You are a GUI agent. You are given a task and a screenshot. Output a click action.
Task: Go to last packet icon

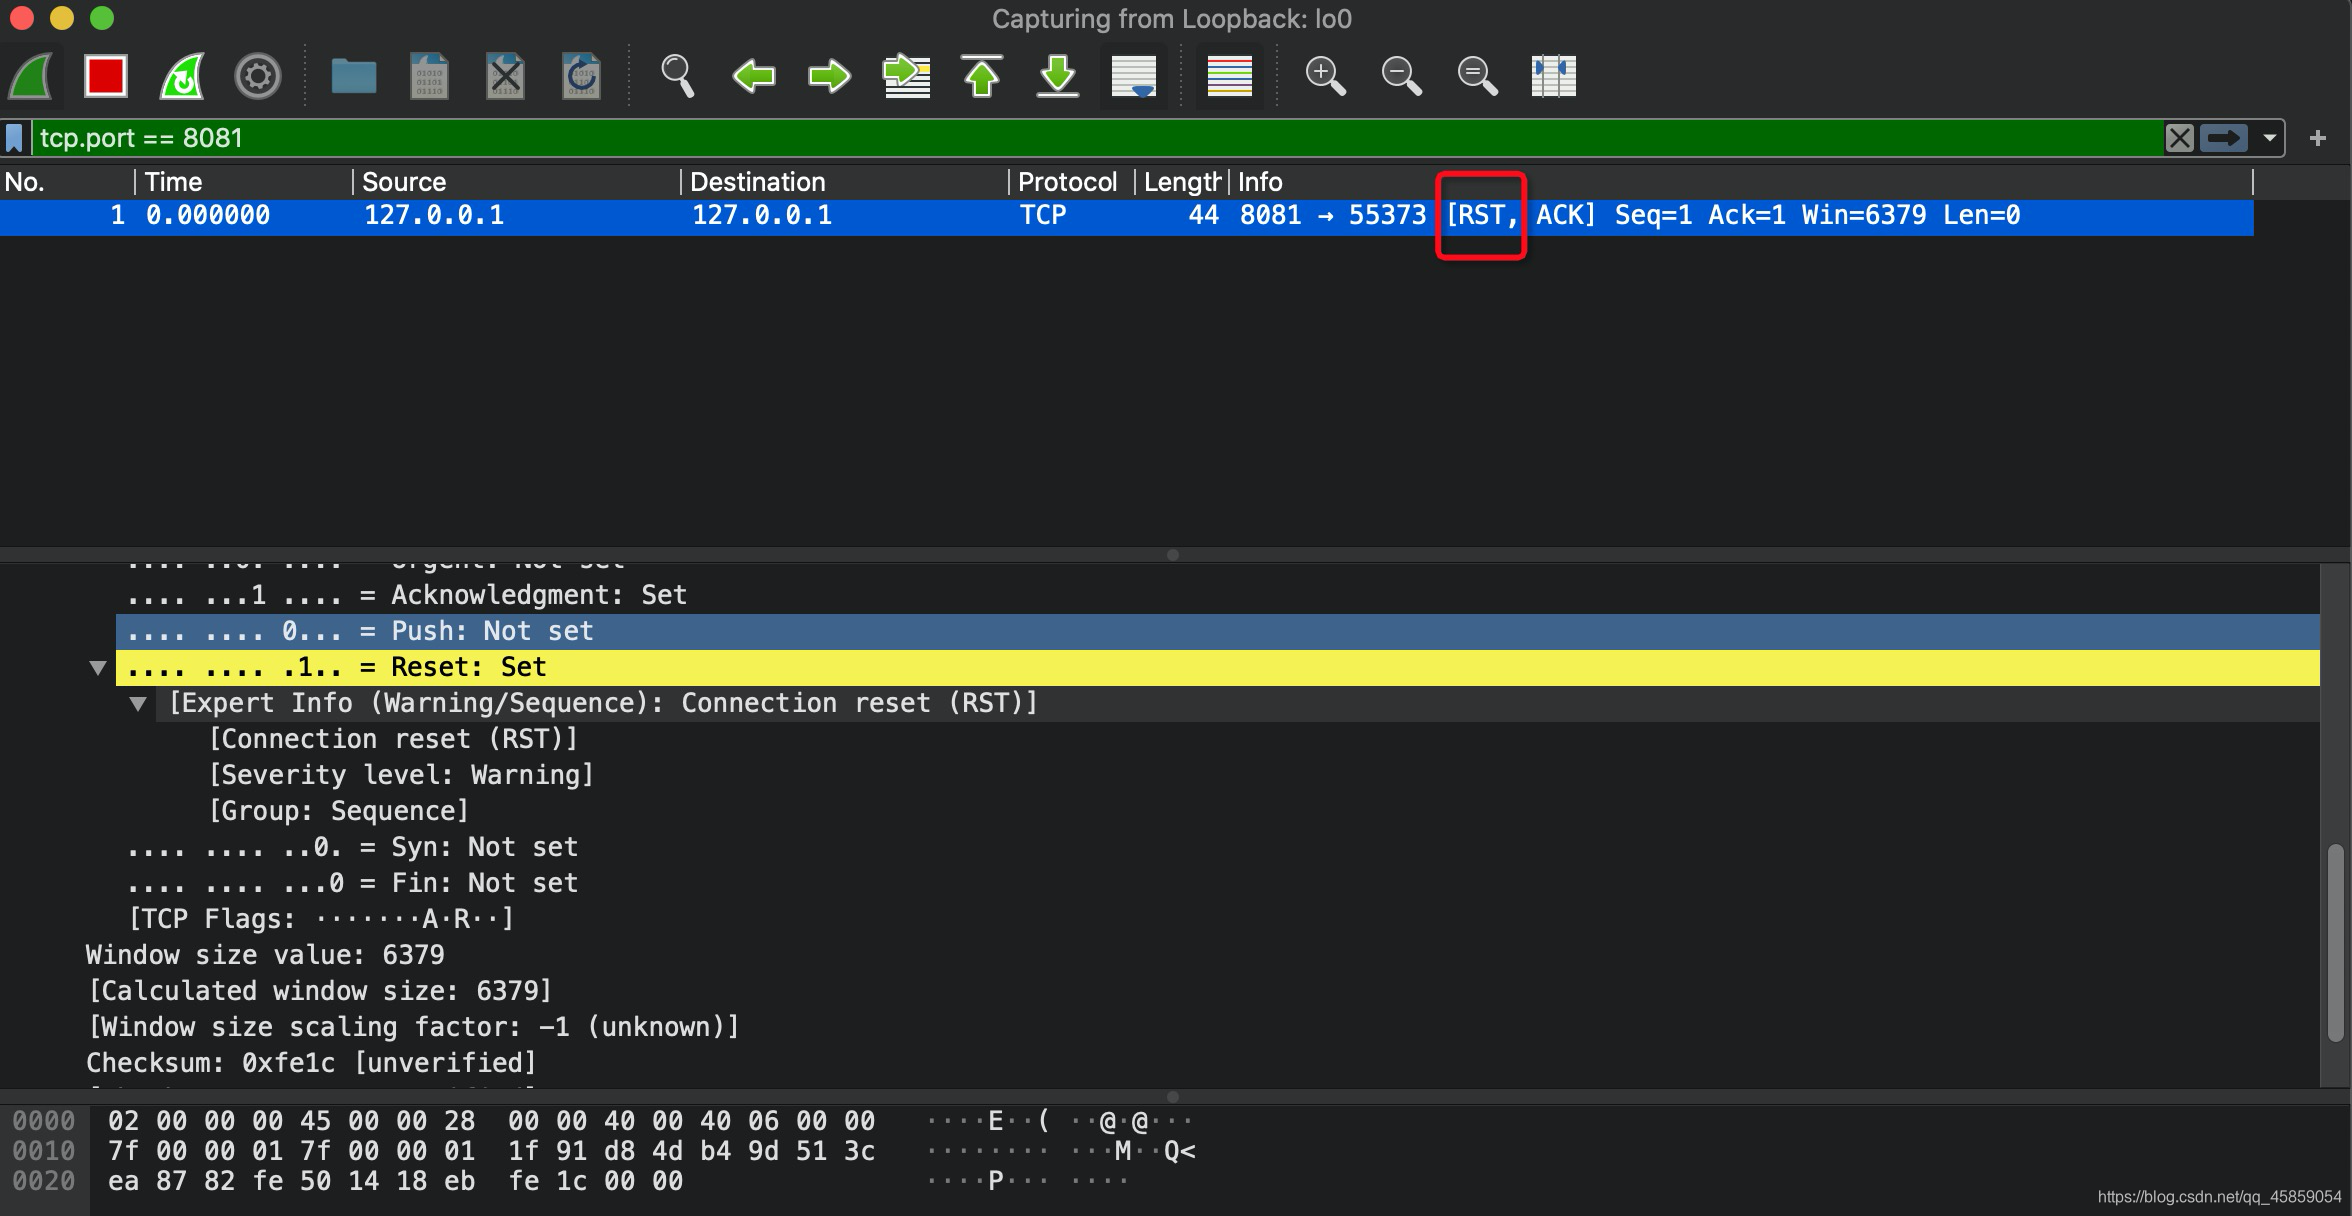pos(1058,76)
